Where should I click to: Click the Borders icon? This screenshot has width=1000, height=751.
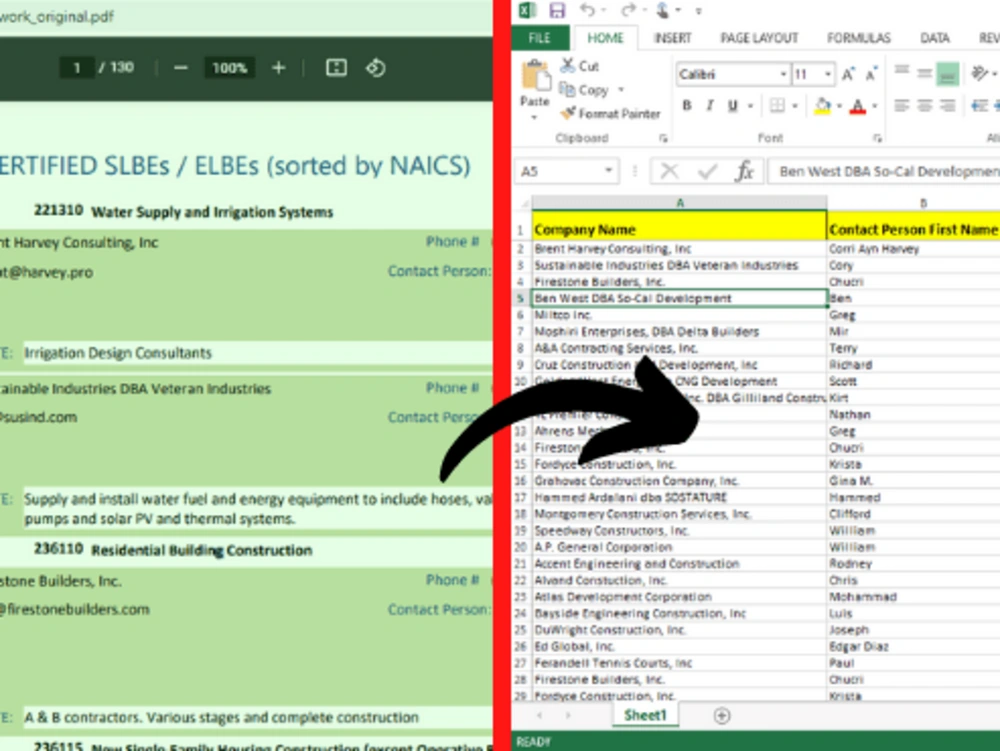(777, 106)
